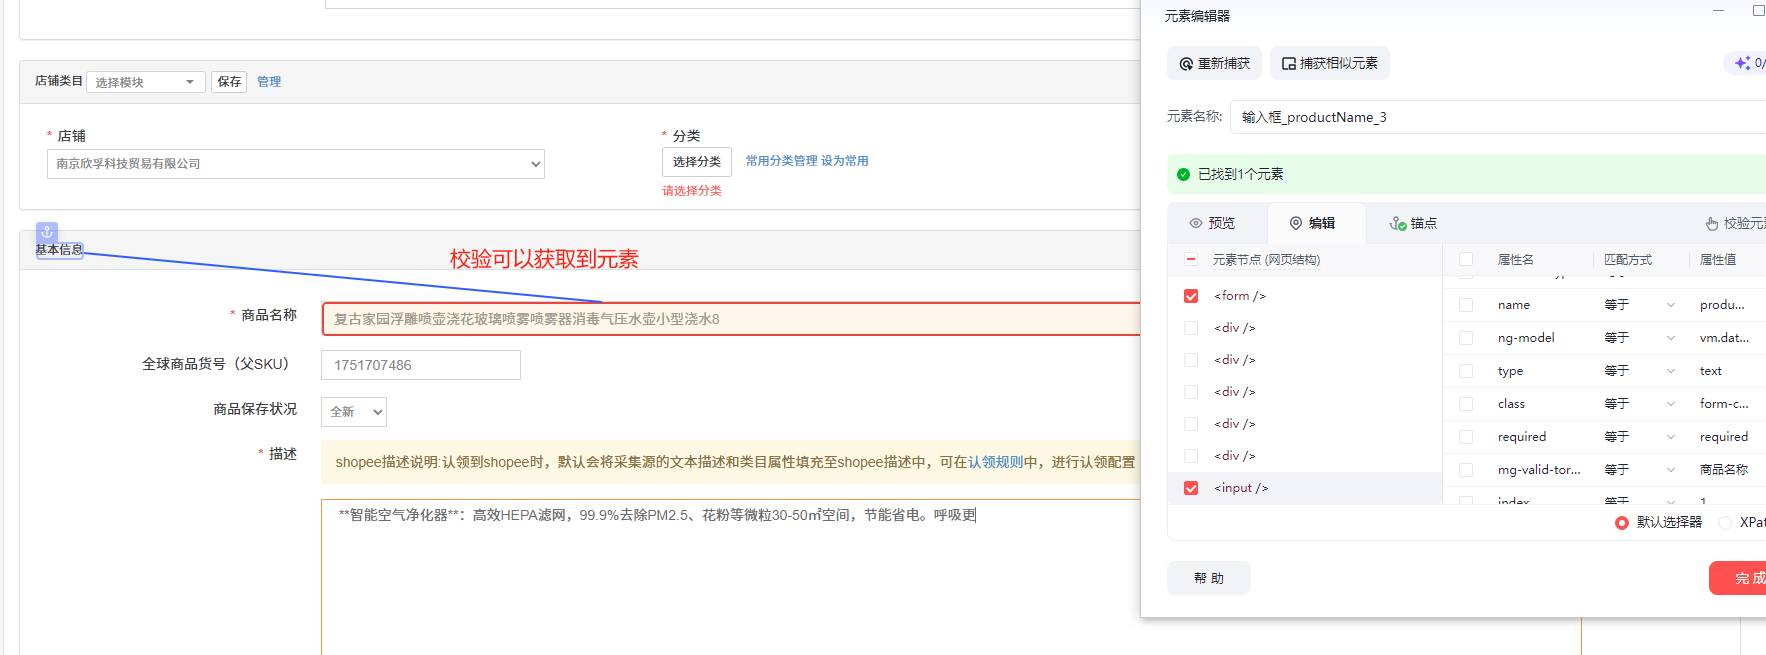Screen dimensions: 1766x655
Task: Click the anchor icon above 基本信息
Action: 47,231
